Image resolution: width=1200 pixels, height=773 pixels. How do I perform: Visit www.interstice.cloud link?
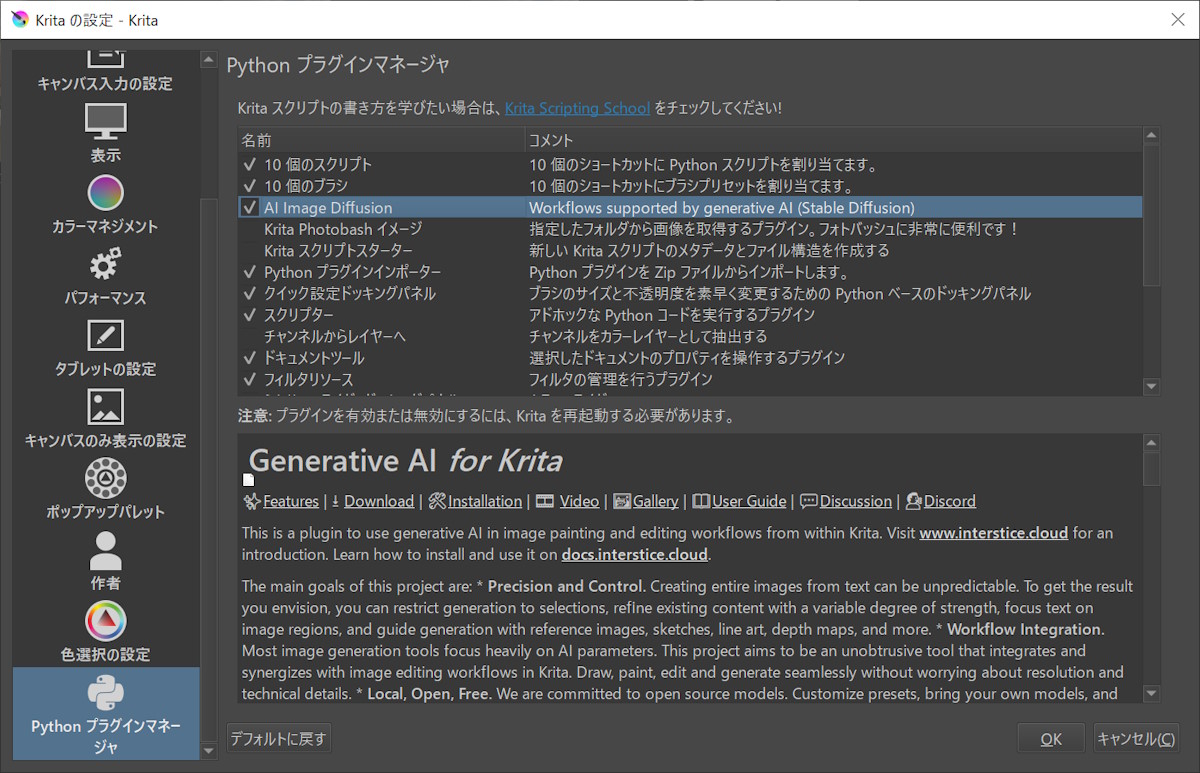tap(994, 533)
